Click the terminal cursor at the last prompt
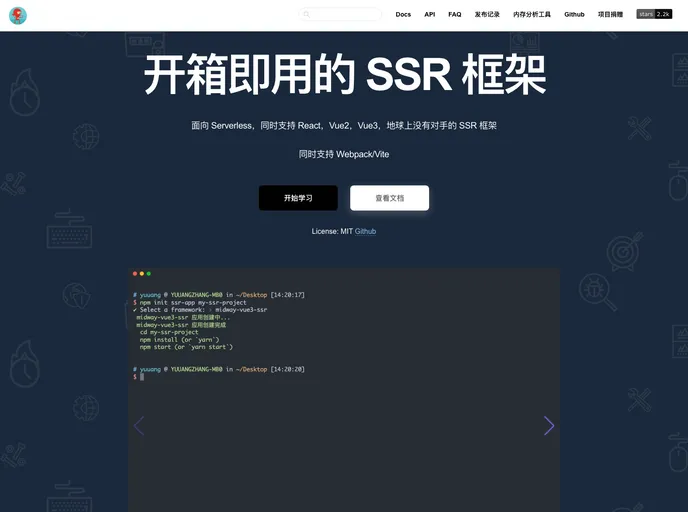 tap(142, 377)
